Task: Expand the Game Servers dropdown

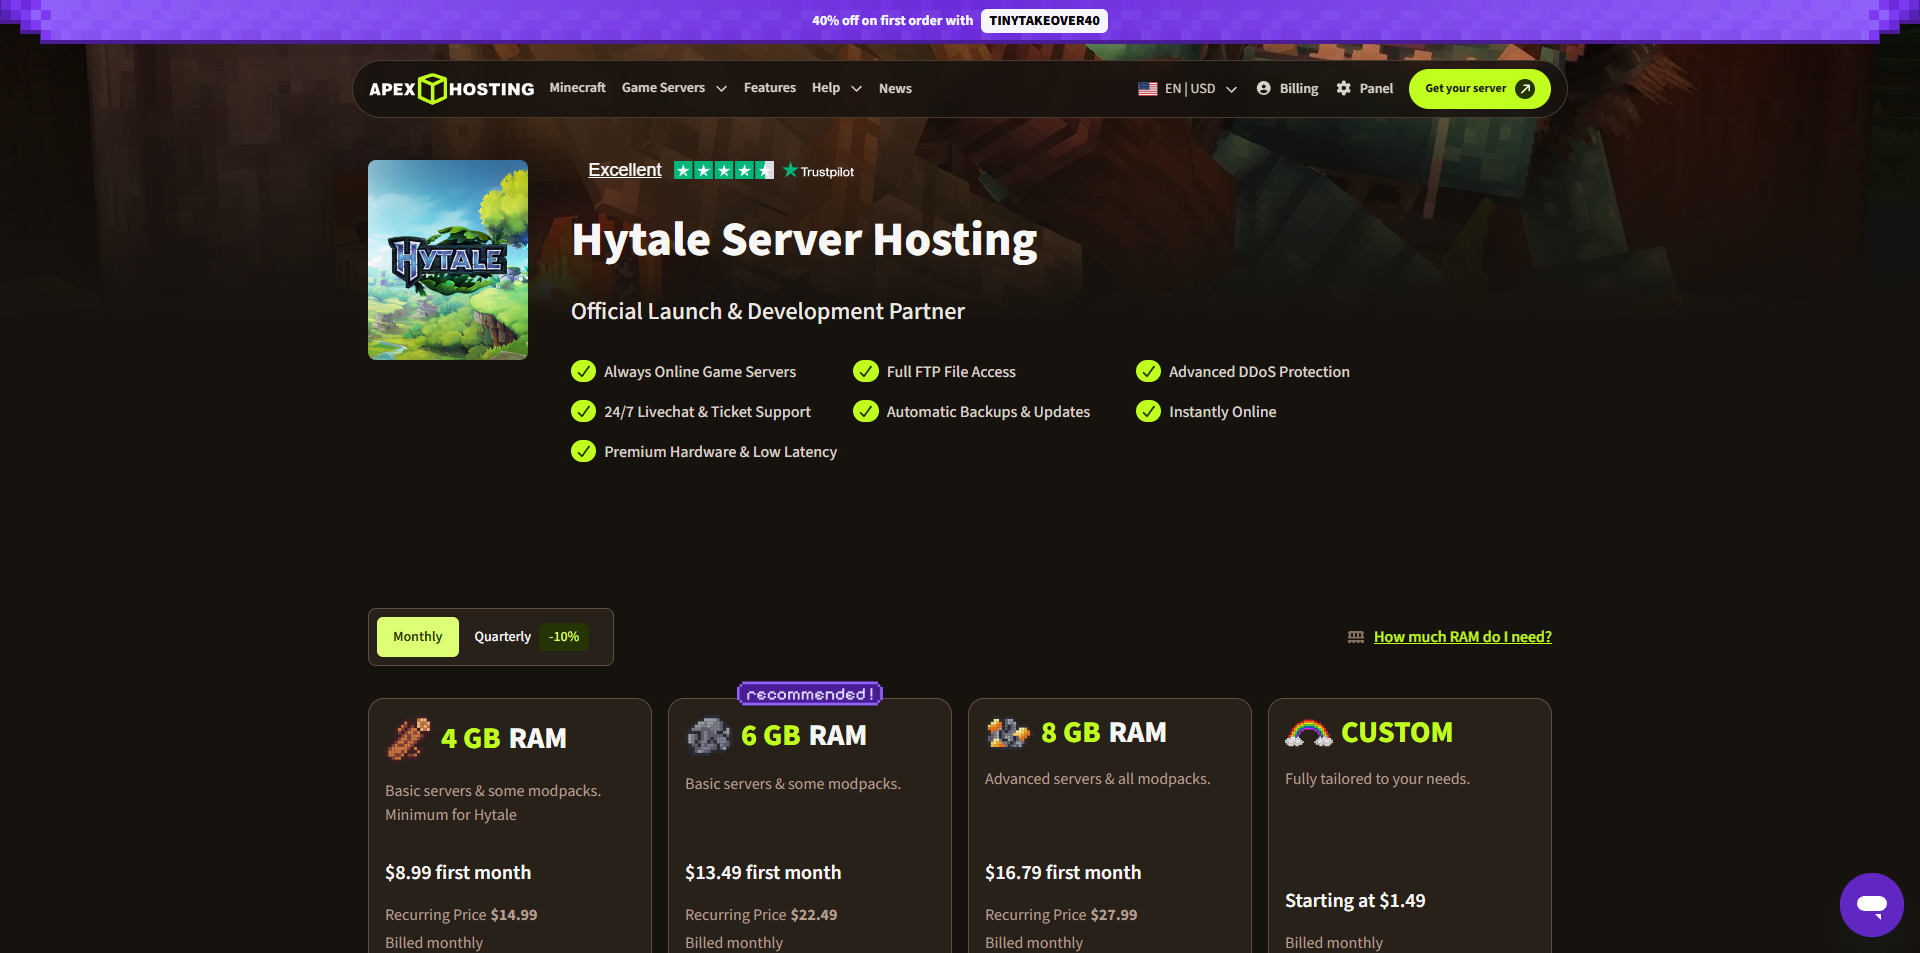Action: [674, 88]
